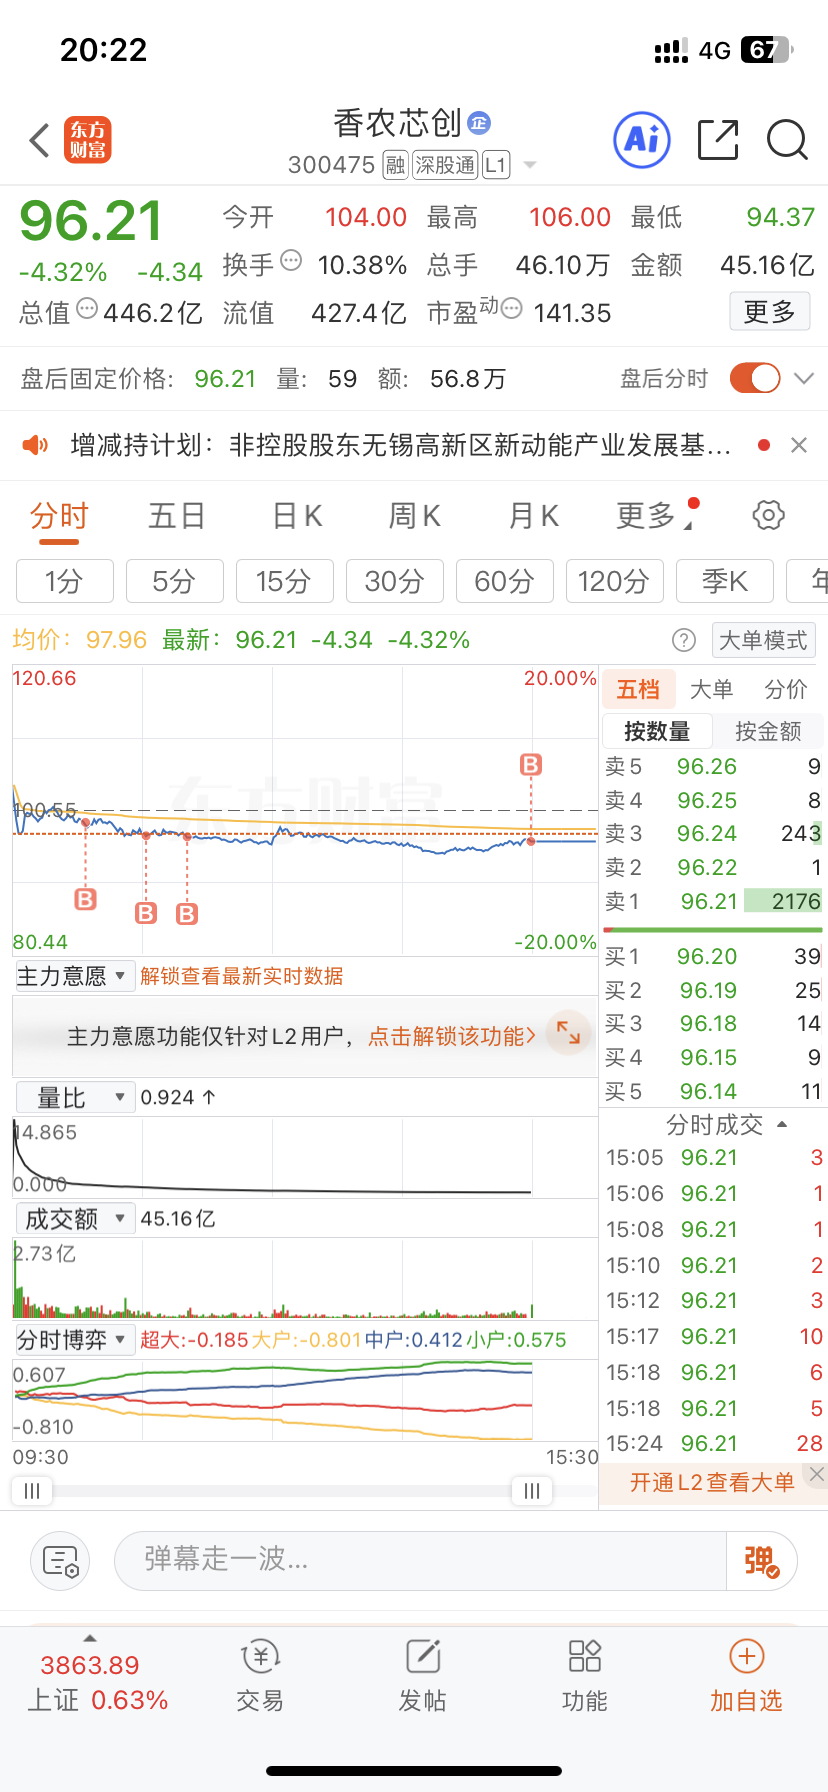Viewport: 828px width, 1792px height.
Task: Tap the left time range slider handle
Action: [32, 1491]
